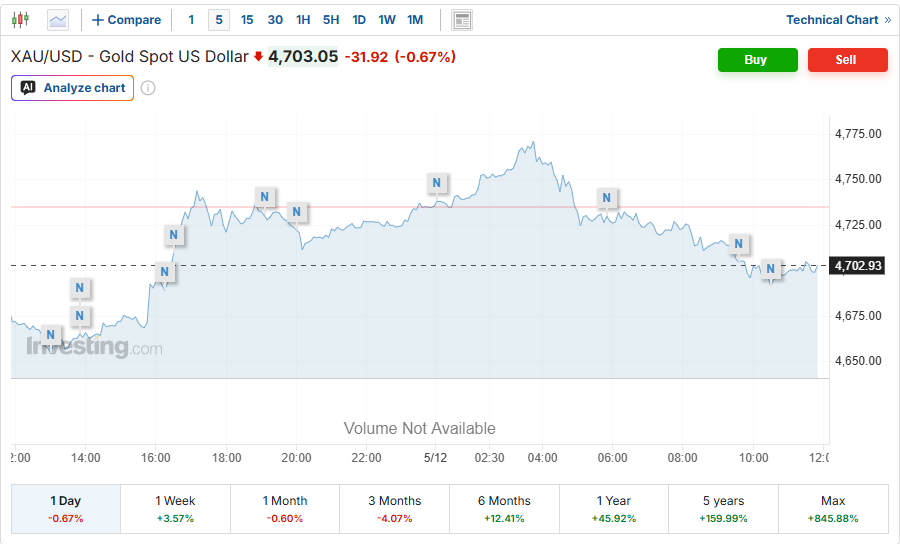900x544 pixels.
Task: Click the green Buy button
Action: [x=758, y=60]
